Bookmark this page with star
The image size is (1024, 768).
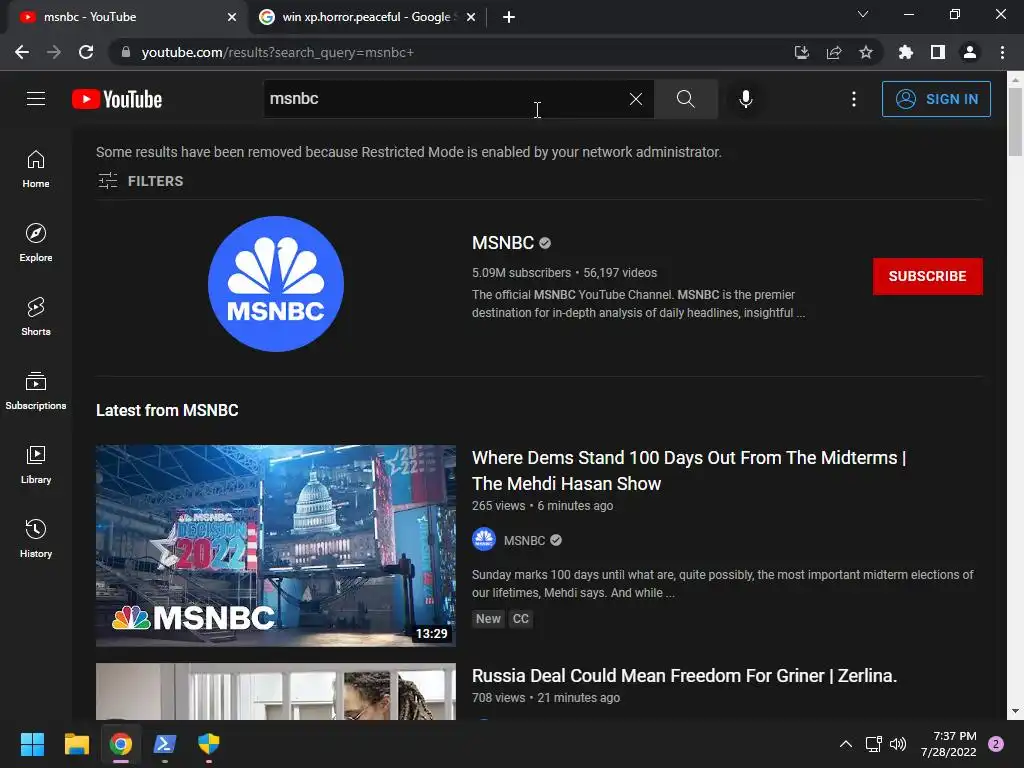click(866, 52)
